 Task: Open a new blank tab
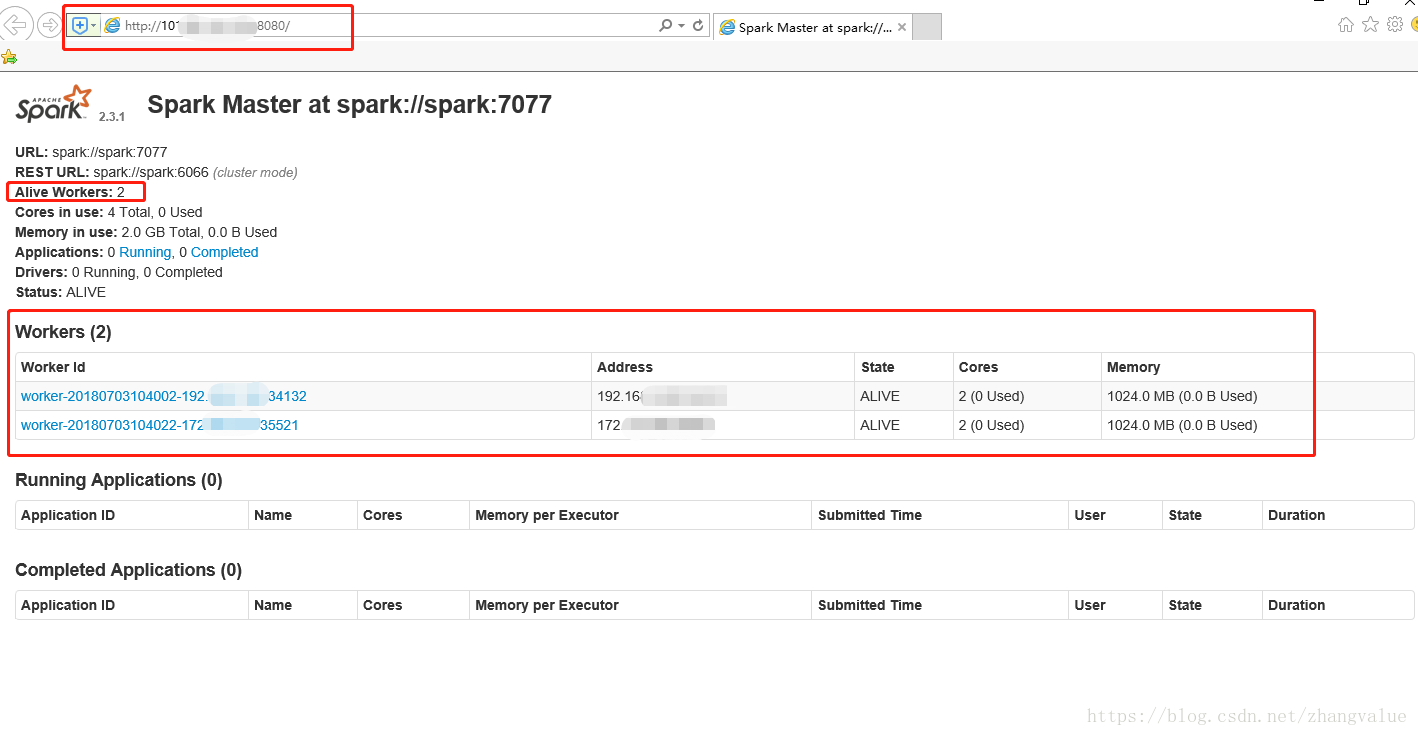click(x=927, y=27)
